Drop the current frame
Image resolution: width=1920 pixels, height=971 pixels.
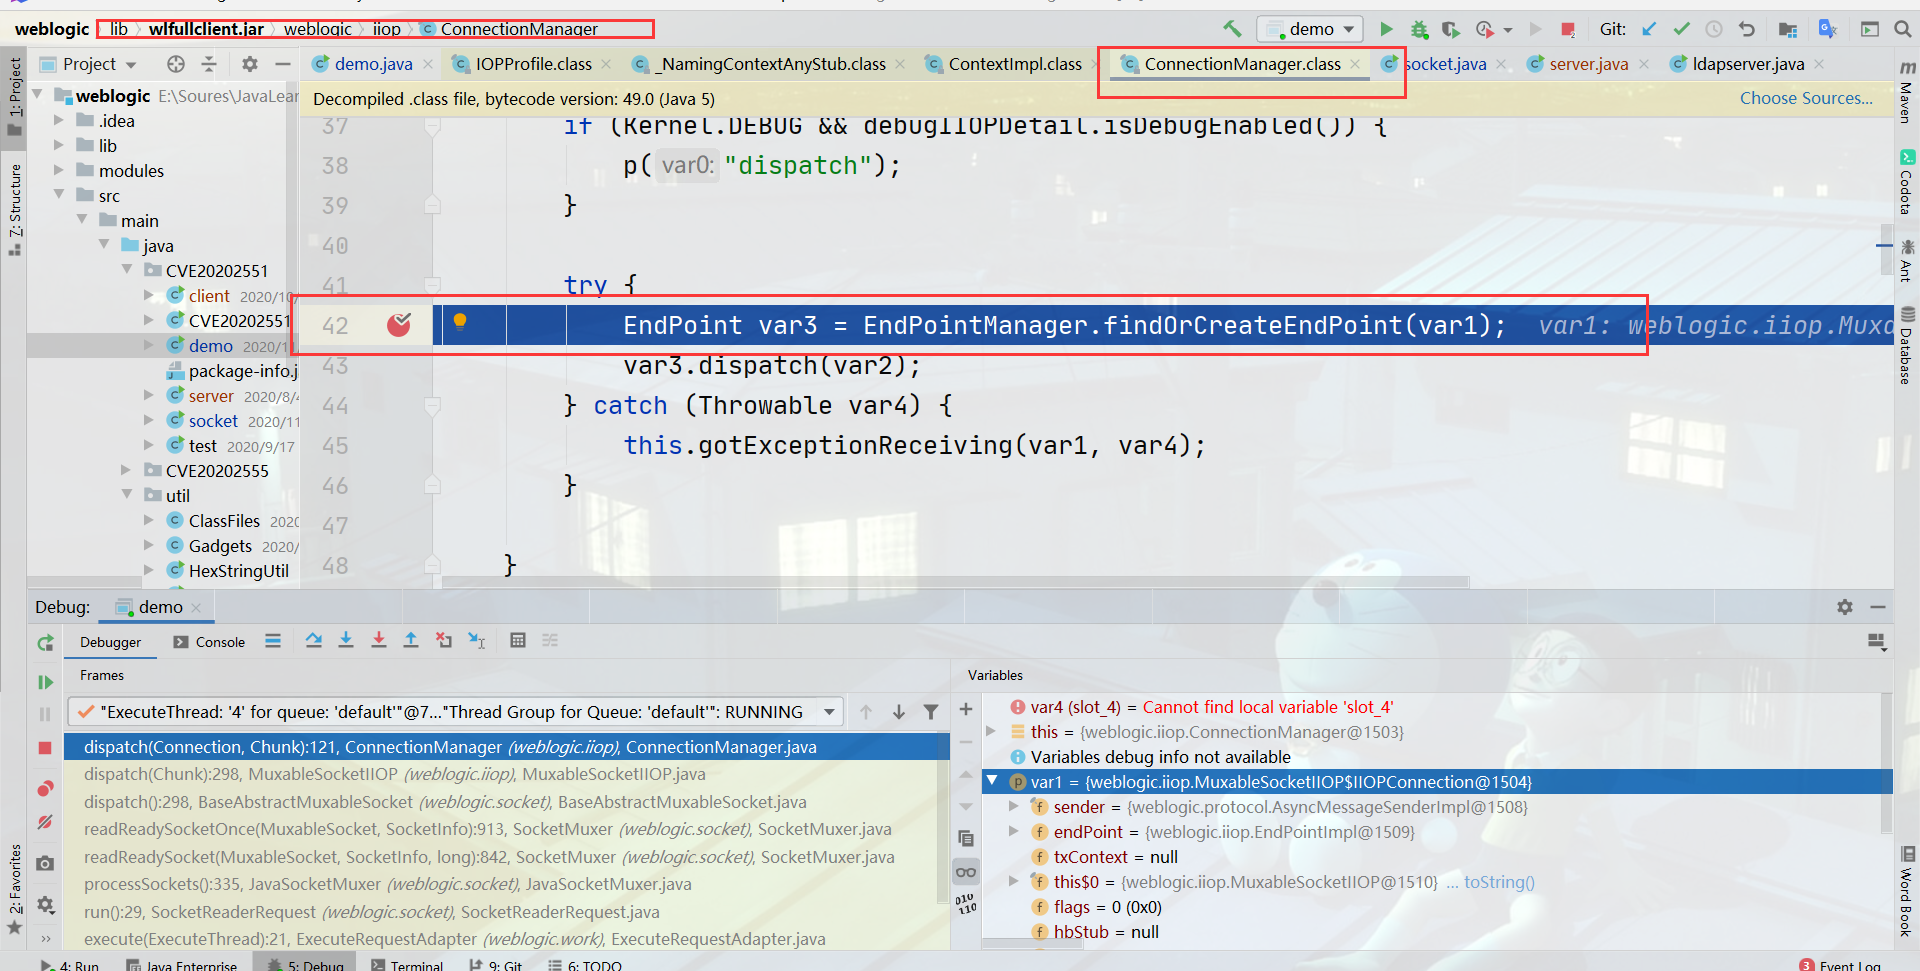tap(443, 640)
